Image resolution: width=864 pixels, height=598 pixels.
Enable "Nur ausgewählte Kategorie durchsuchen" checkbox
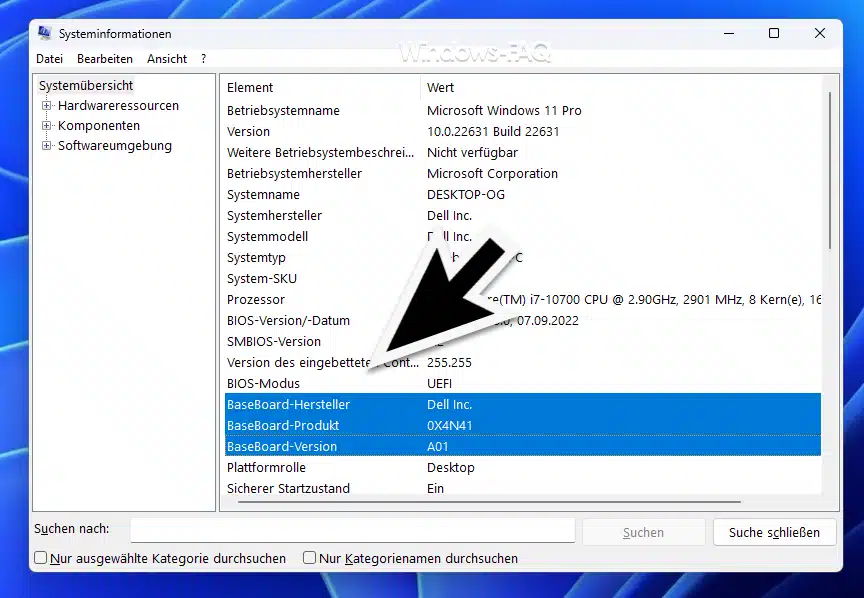39,557
